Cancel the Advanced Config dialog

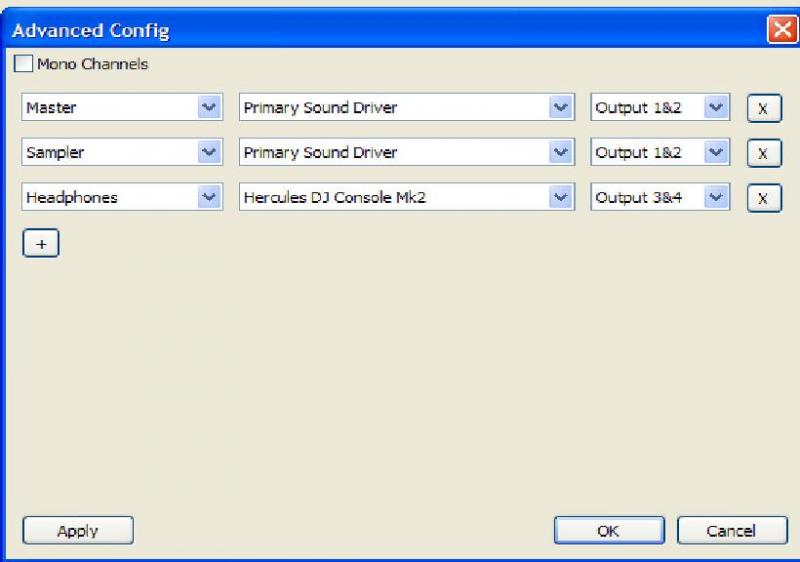732,530
